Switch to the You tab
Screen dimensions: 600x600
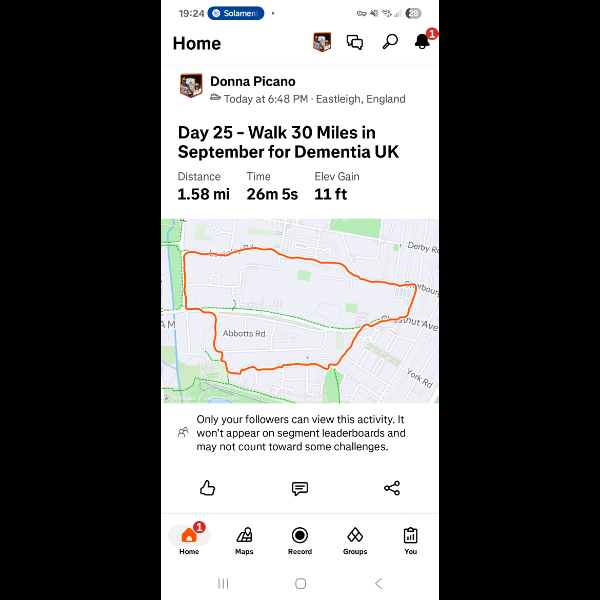point(410,540)
